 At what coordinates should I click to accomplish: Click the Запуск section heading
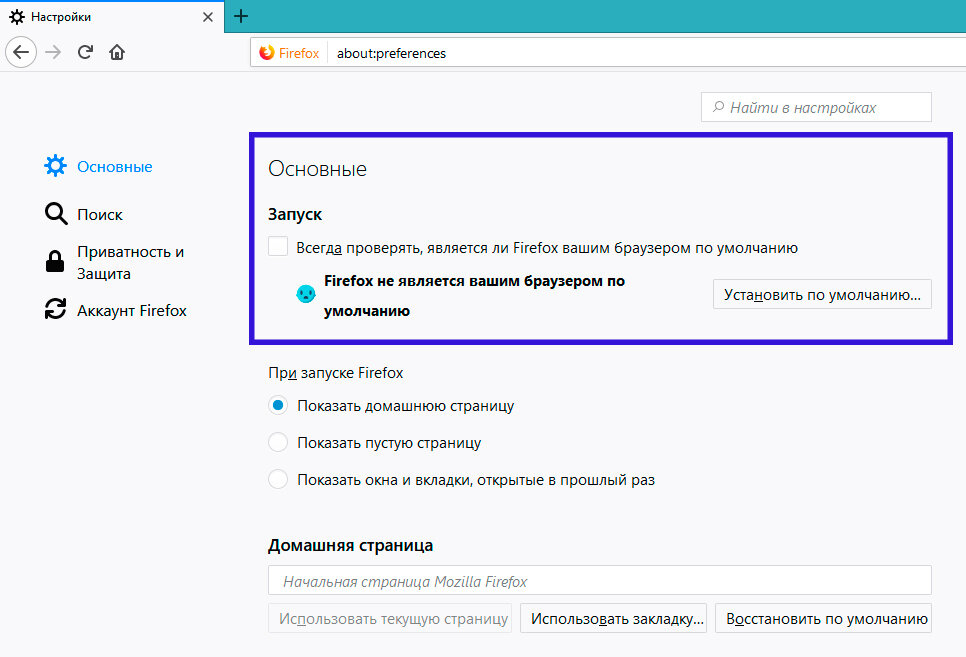point(295,214)
